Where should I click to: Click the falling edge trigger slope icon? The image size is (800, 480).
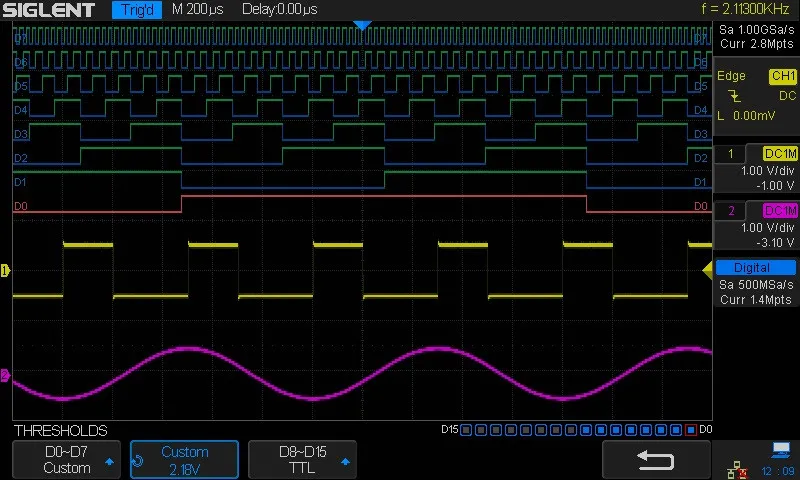[734, 95]
